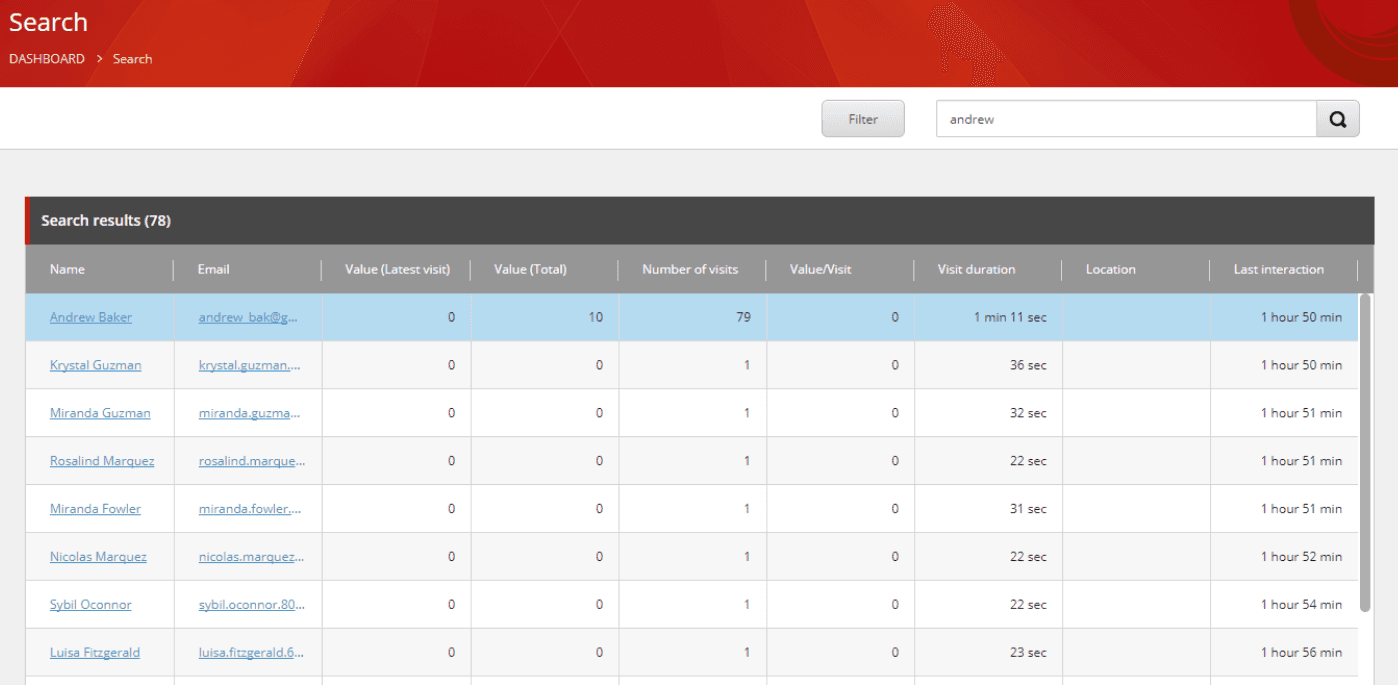
Task: Open Nicolas Marquez contact link
Action: 98,557
